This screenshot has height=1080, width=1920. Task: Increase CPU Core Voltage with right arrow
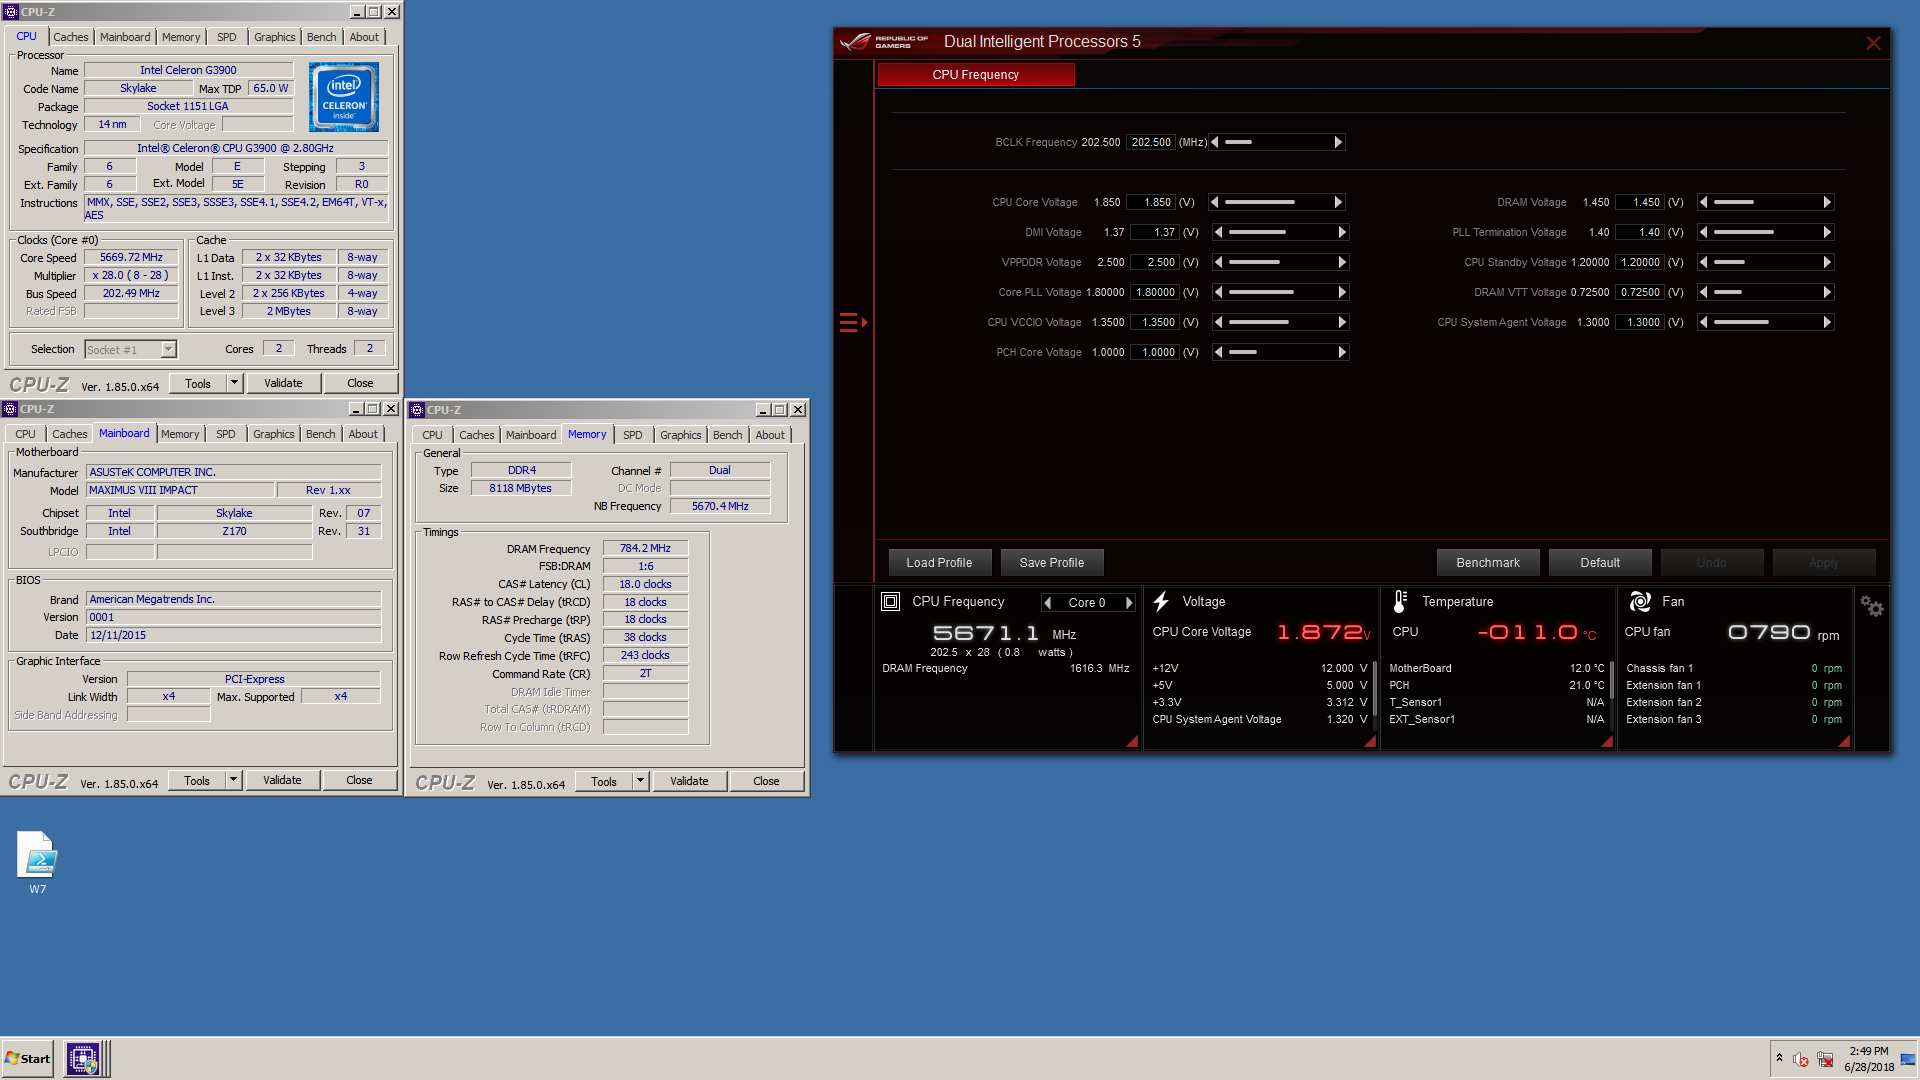tap(1338, 202)
